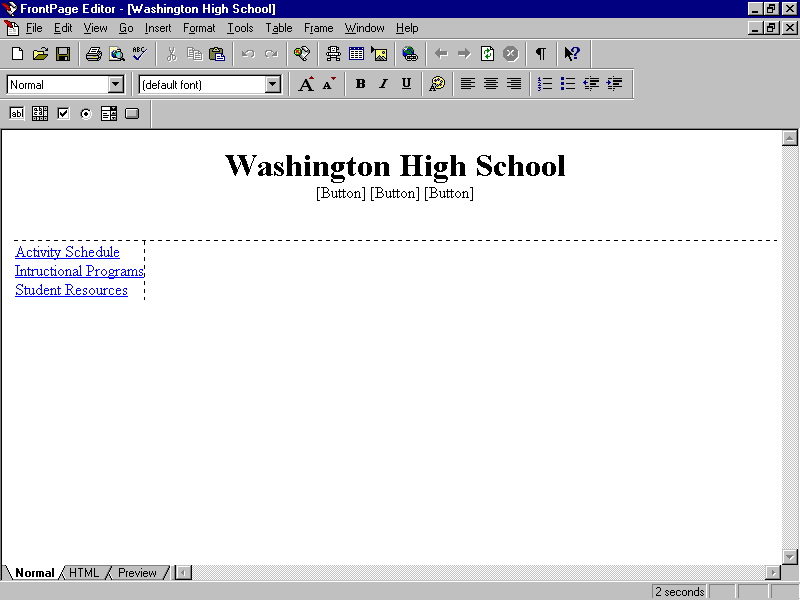Insert a table using the Insert Table icon

356,53
